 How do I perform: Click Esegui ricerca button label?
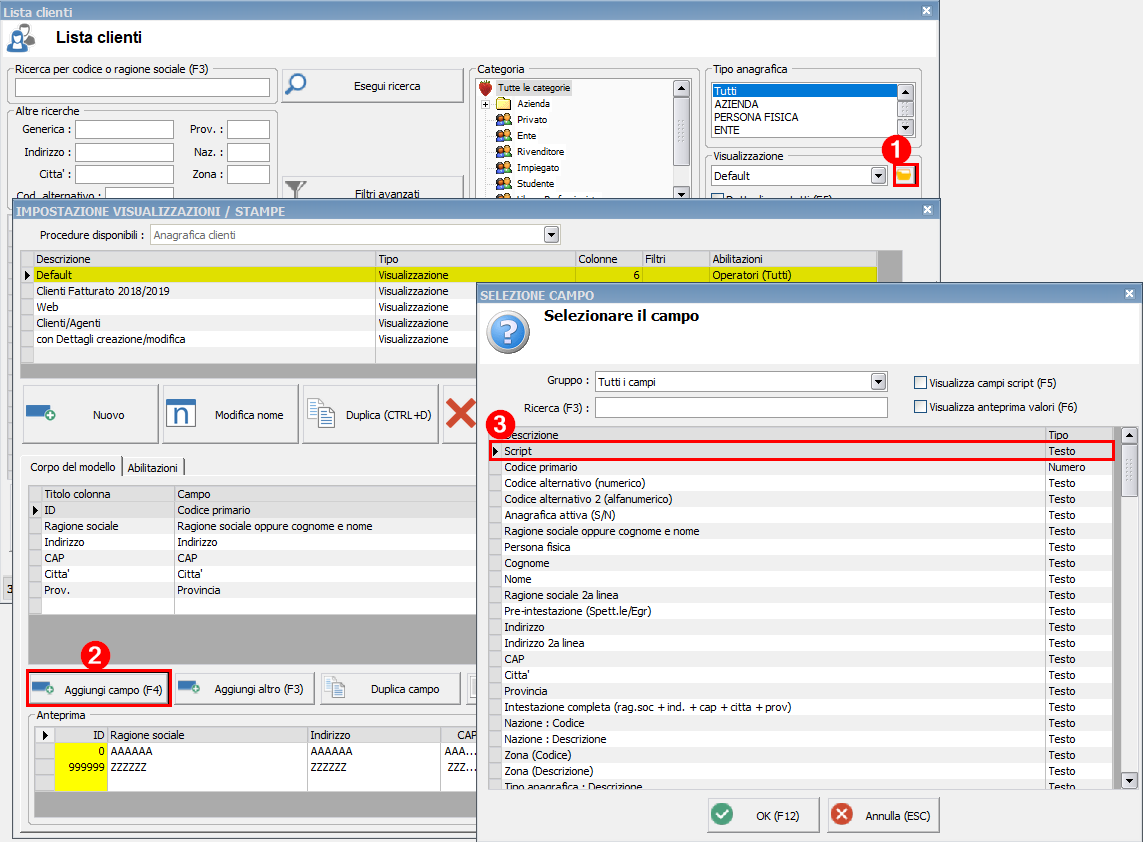pyautogui.click(x=387, y=86)
